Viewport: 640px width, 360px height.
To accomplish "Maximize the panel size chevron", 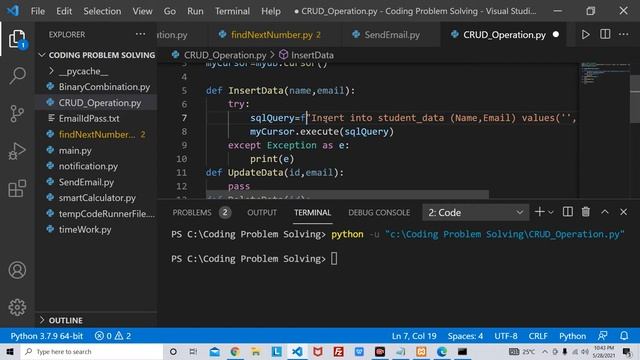I will [605, 212].
